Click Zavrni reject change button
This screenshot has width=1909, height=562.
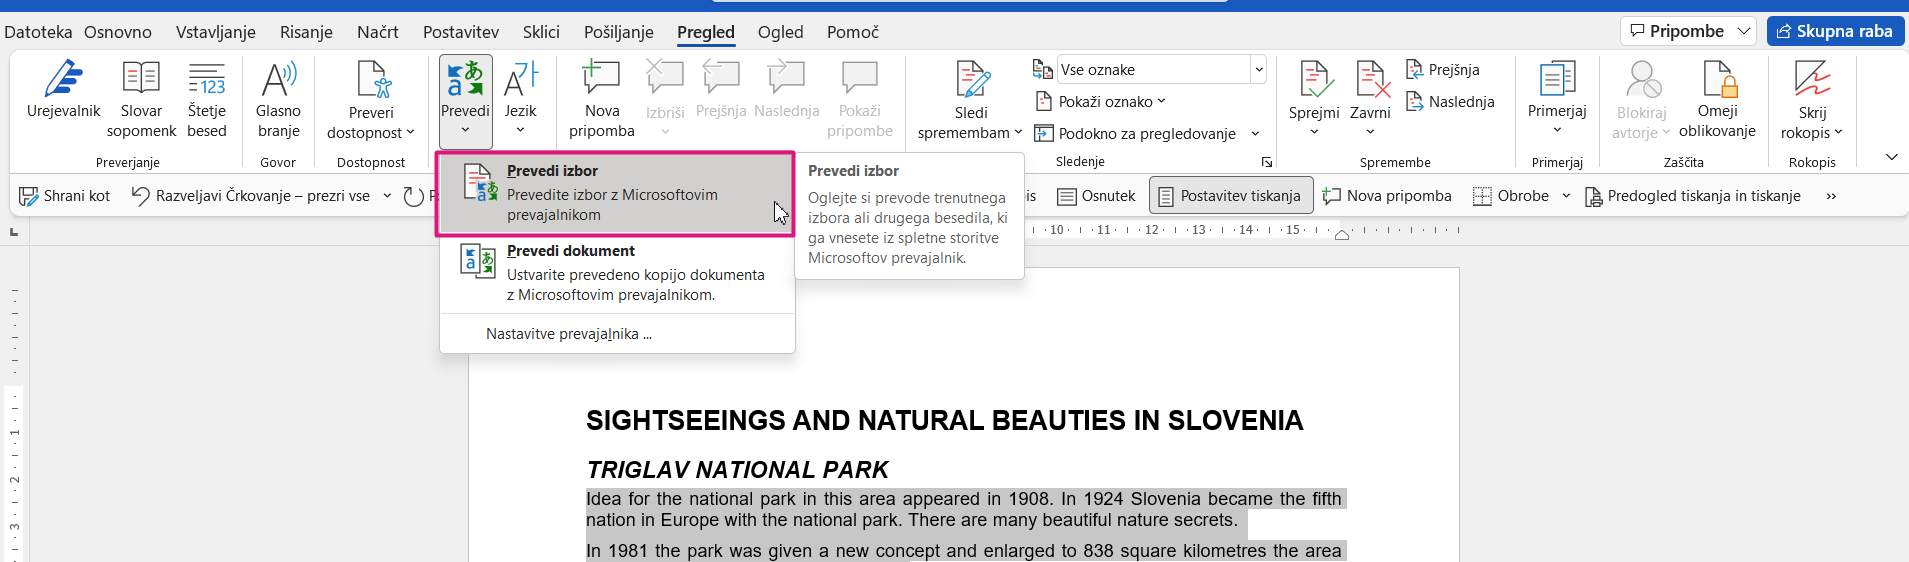pos(1370,100)
